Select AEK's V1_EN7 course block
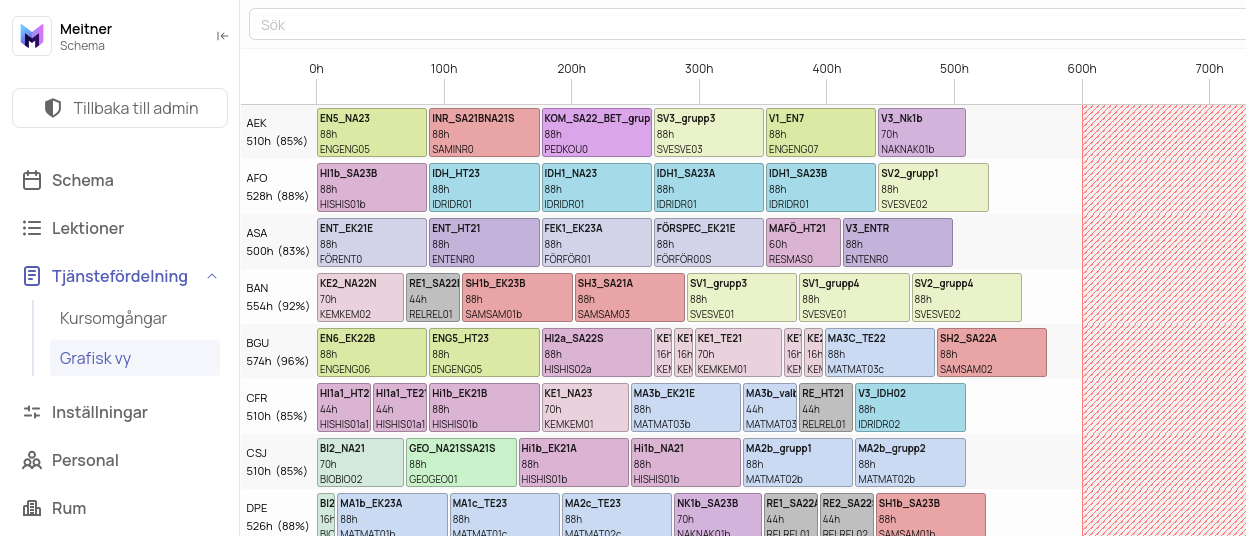This screenshot has height=536, width=1246. pyautogui.click(x=821, y=133)
